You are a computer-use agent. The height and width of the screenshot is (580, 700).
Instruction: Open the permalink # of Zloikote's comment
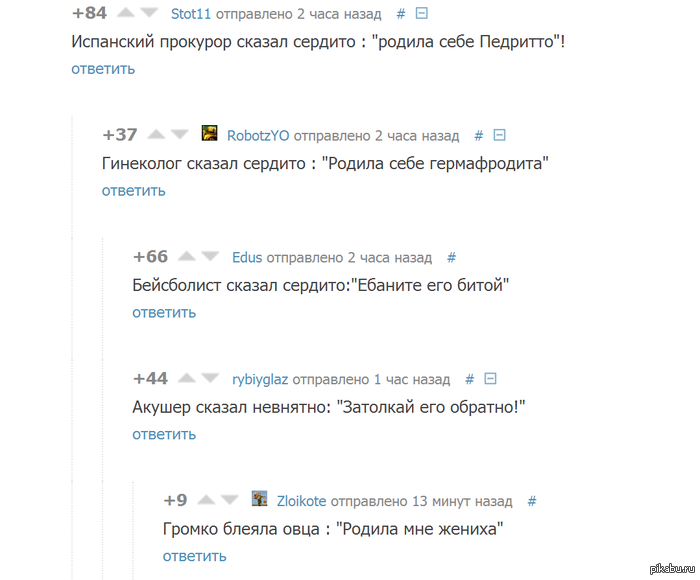(x=532, y=500)
